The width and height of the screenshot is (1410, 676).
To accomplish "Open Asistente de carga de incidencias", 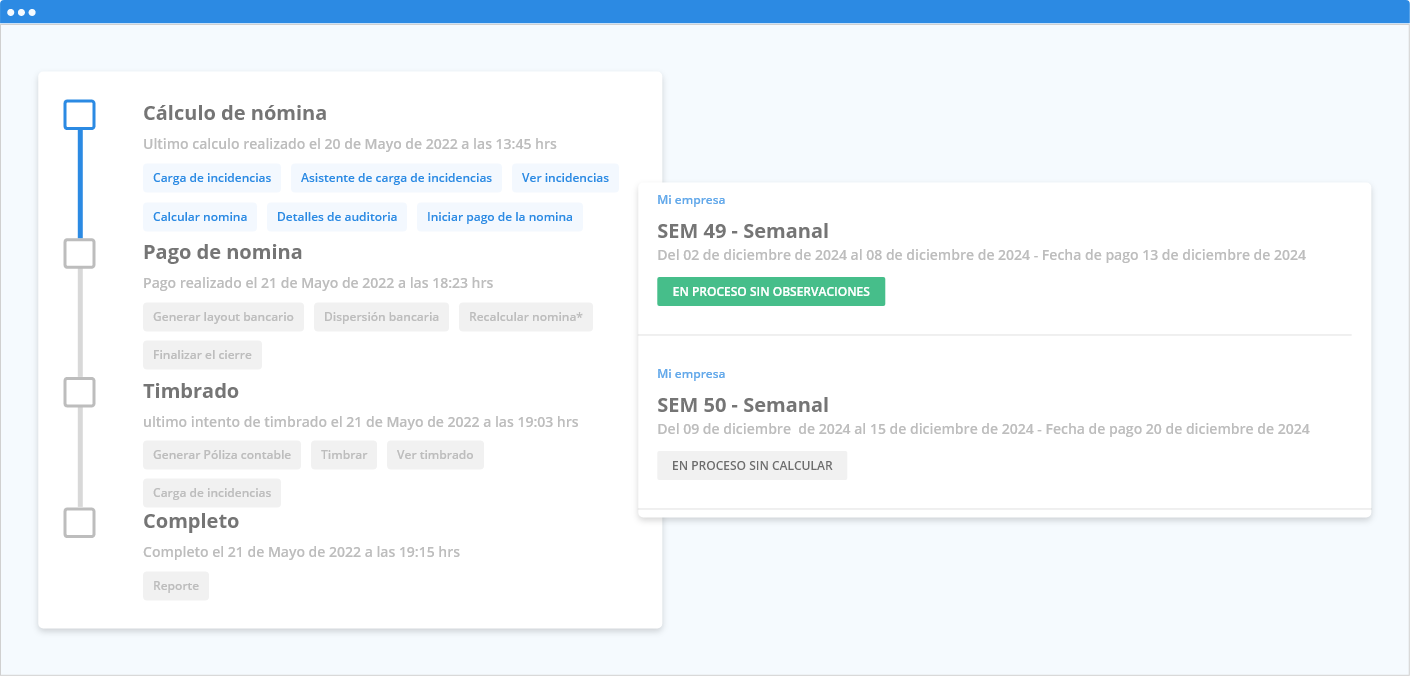I will click(396, 178).
